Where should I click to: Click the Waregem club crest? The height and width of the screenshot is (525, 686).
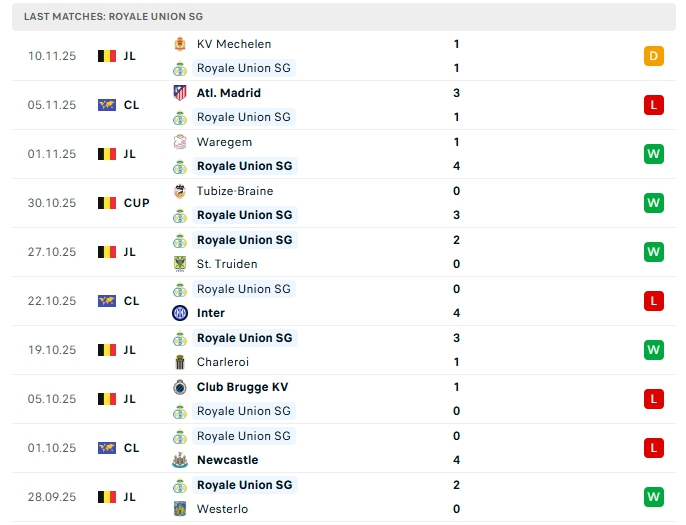click(180, 142)
